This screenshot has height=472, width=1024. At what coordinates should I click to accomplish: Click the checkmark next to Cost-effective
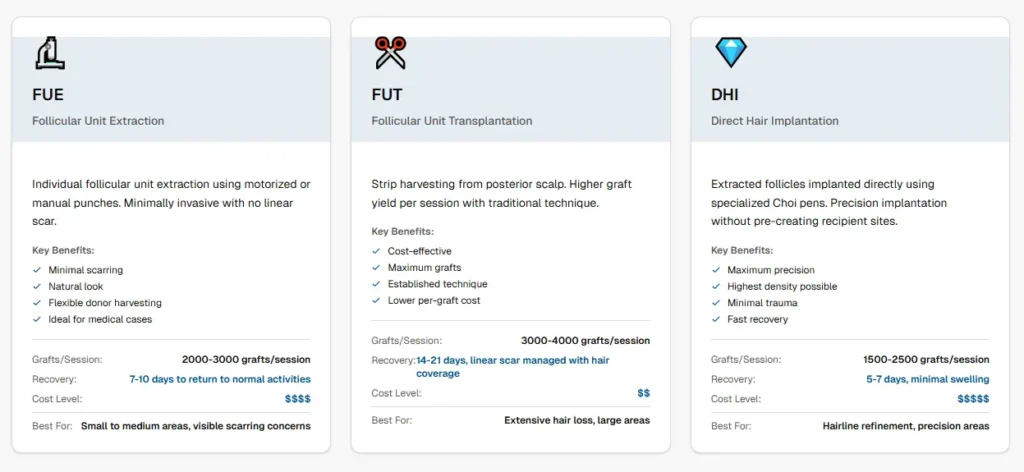376,251
